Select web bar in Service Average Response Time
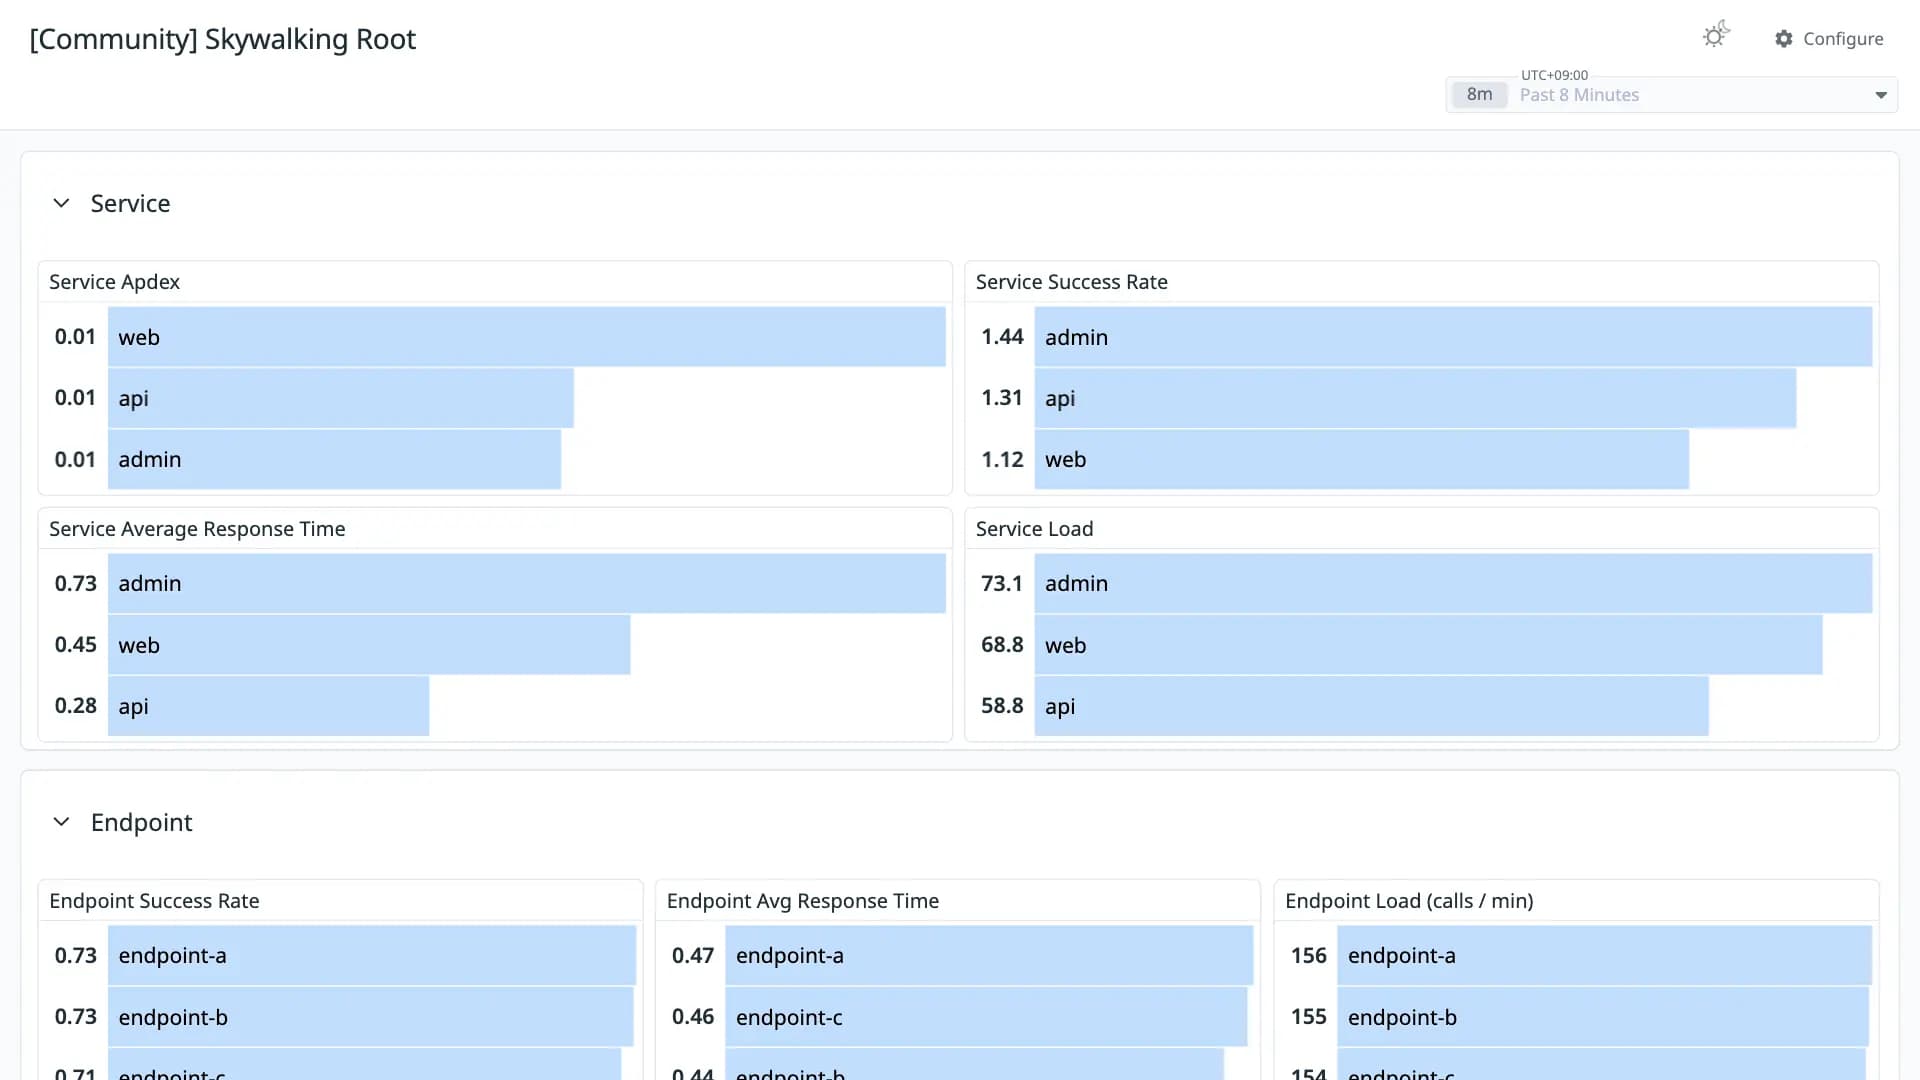Image resolution: width=1920 pixels, height=1080 pixels. tap(369, 645)
